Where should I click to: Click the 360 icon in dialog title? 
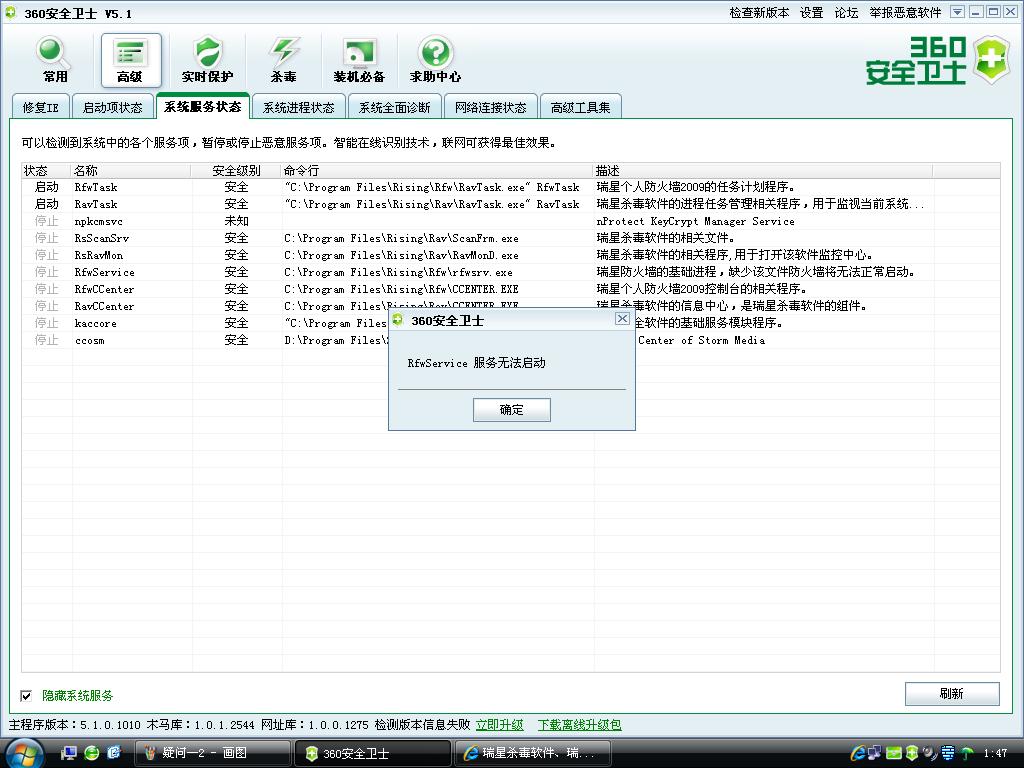pyautogui.click(x=398, y=319)
